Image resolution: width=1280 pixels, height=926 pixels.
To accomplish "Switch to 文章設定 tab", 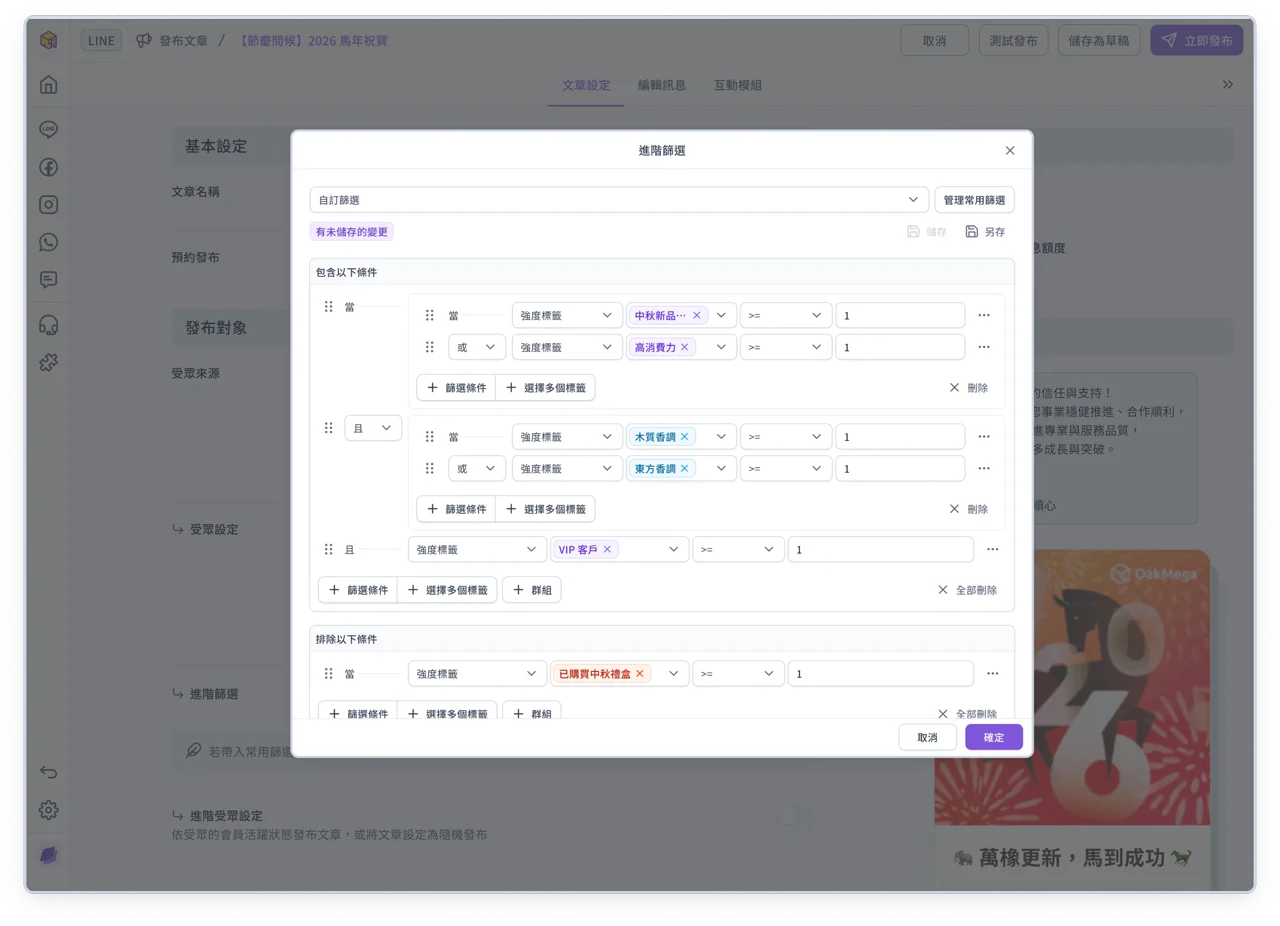I will pyautogui.click(x=586, y=85).
